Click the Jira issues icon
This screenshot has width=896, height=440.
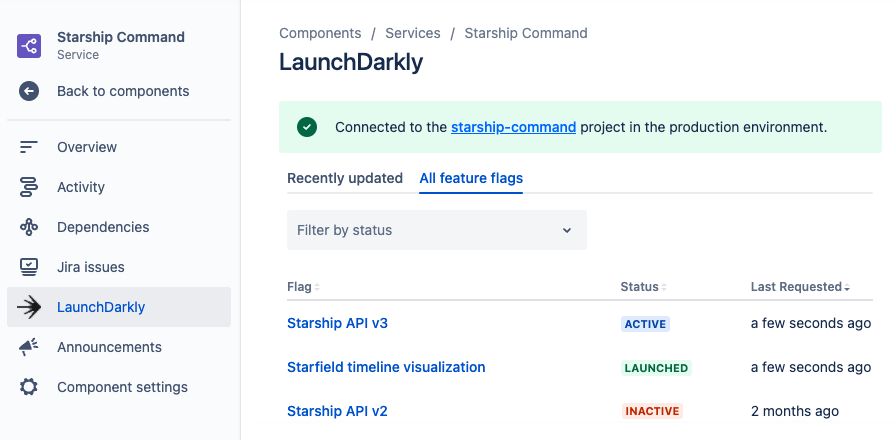[x=29, y=267]
